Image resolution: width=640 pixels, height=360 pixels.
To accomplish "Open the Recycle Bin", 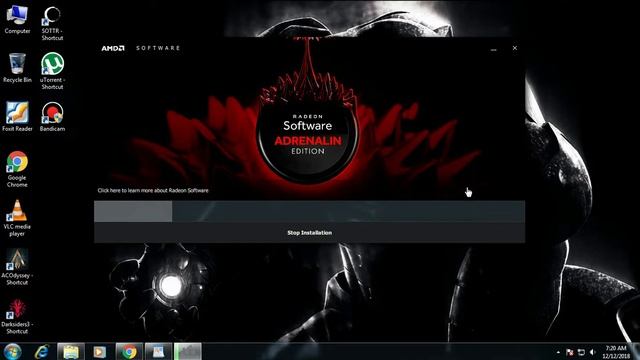I will pyautogui.click(x=17, y=68).
